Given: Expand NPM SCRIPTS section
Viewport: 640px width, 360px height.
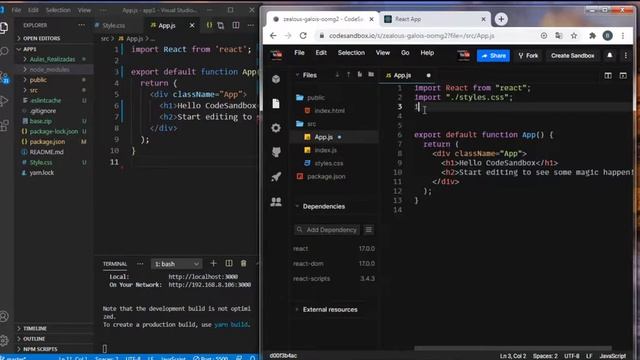Looking at the screenshot, I should [40, 349].
